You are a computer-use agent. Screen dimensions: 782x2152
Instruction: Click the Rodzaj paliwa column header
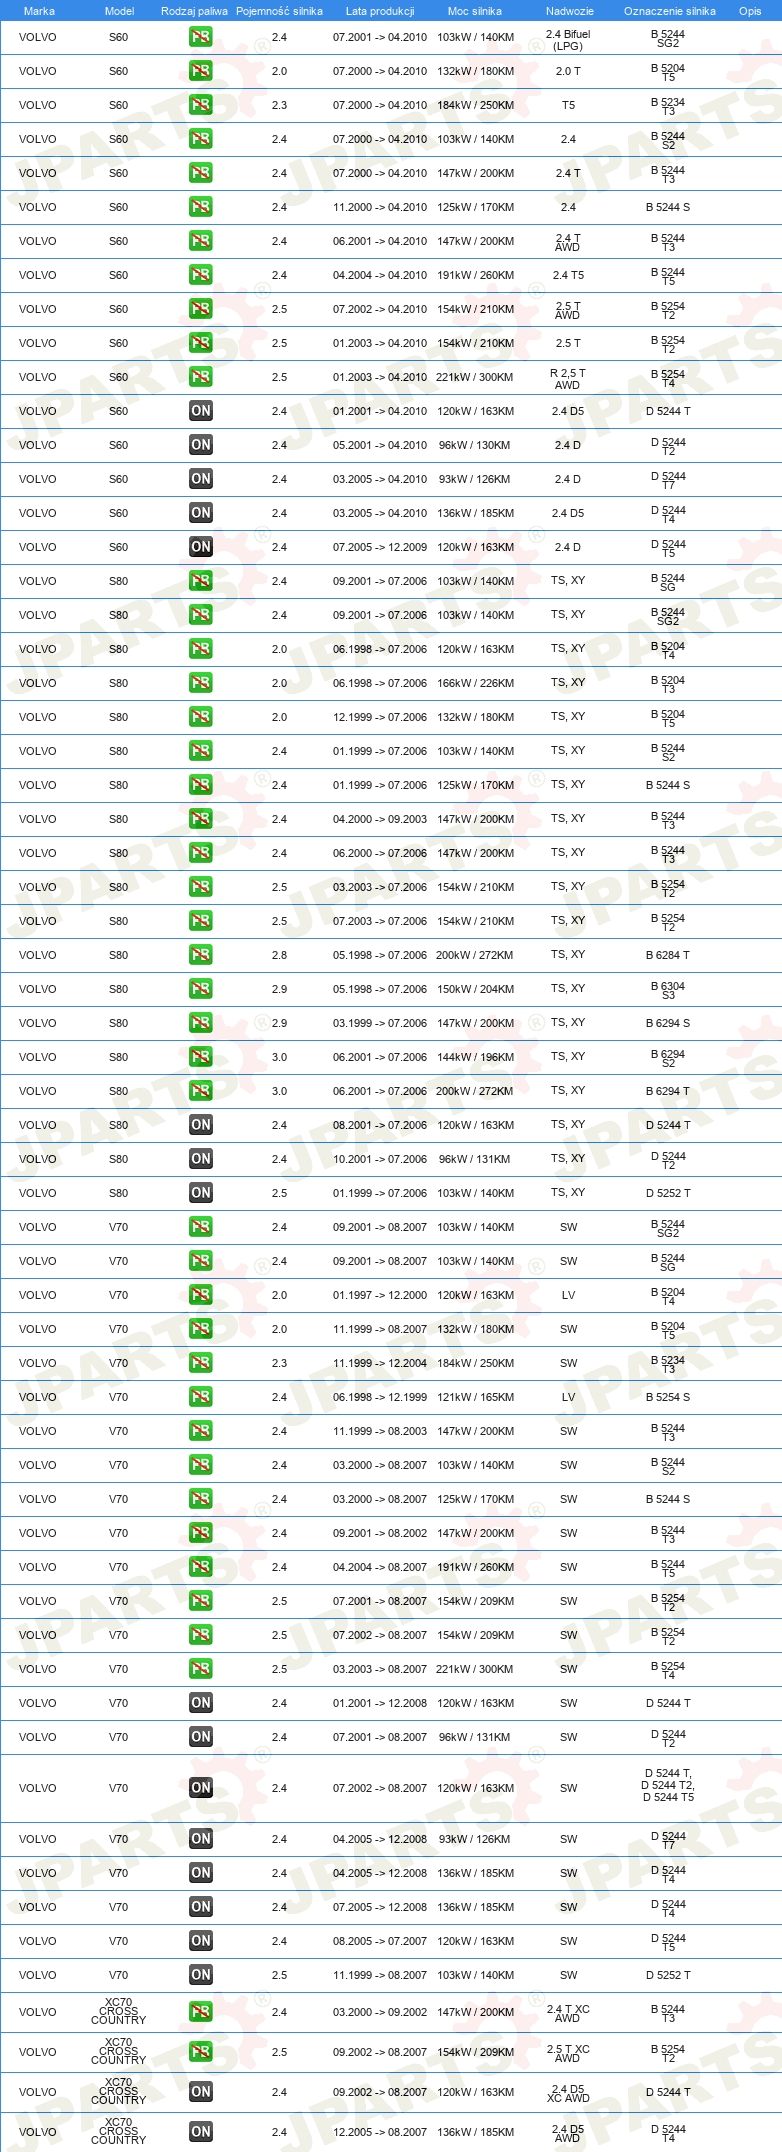coord(194,11)
